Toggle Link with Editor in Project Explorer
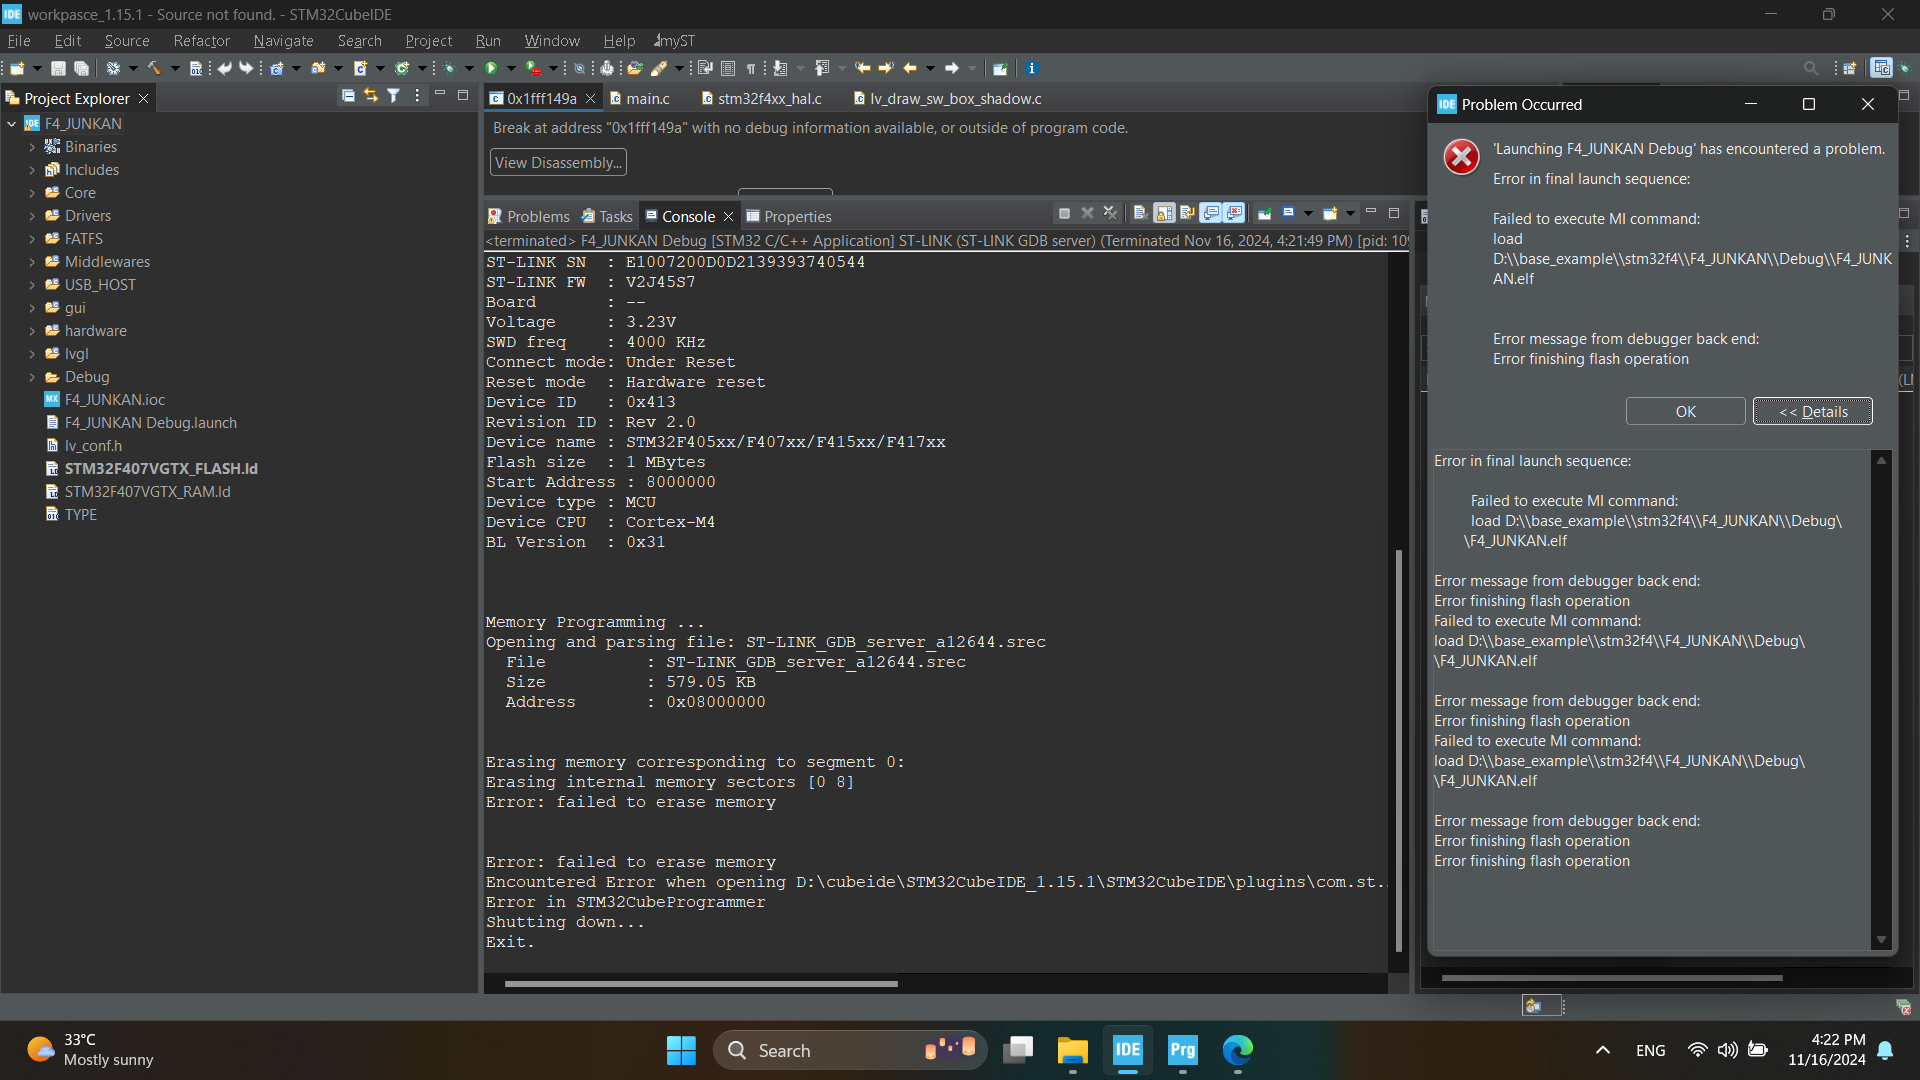 [371, 96]
